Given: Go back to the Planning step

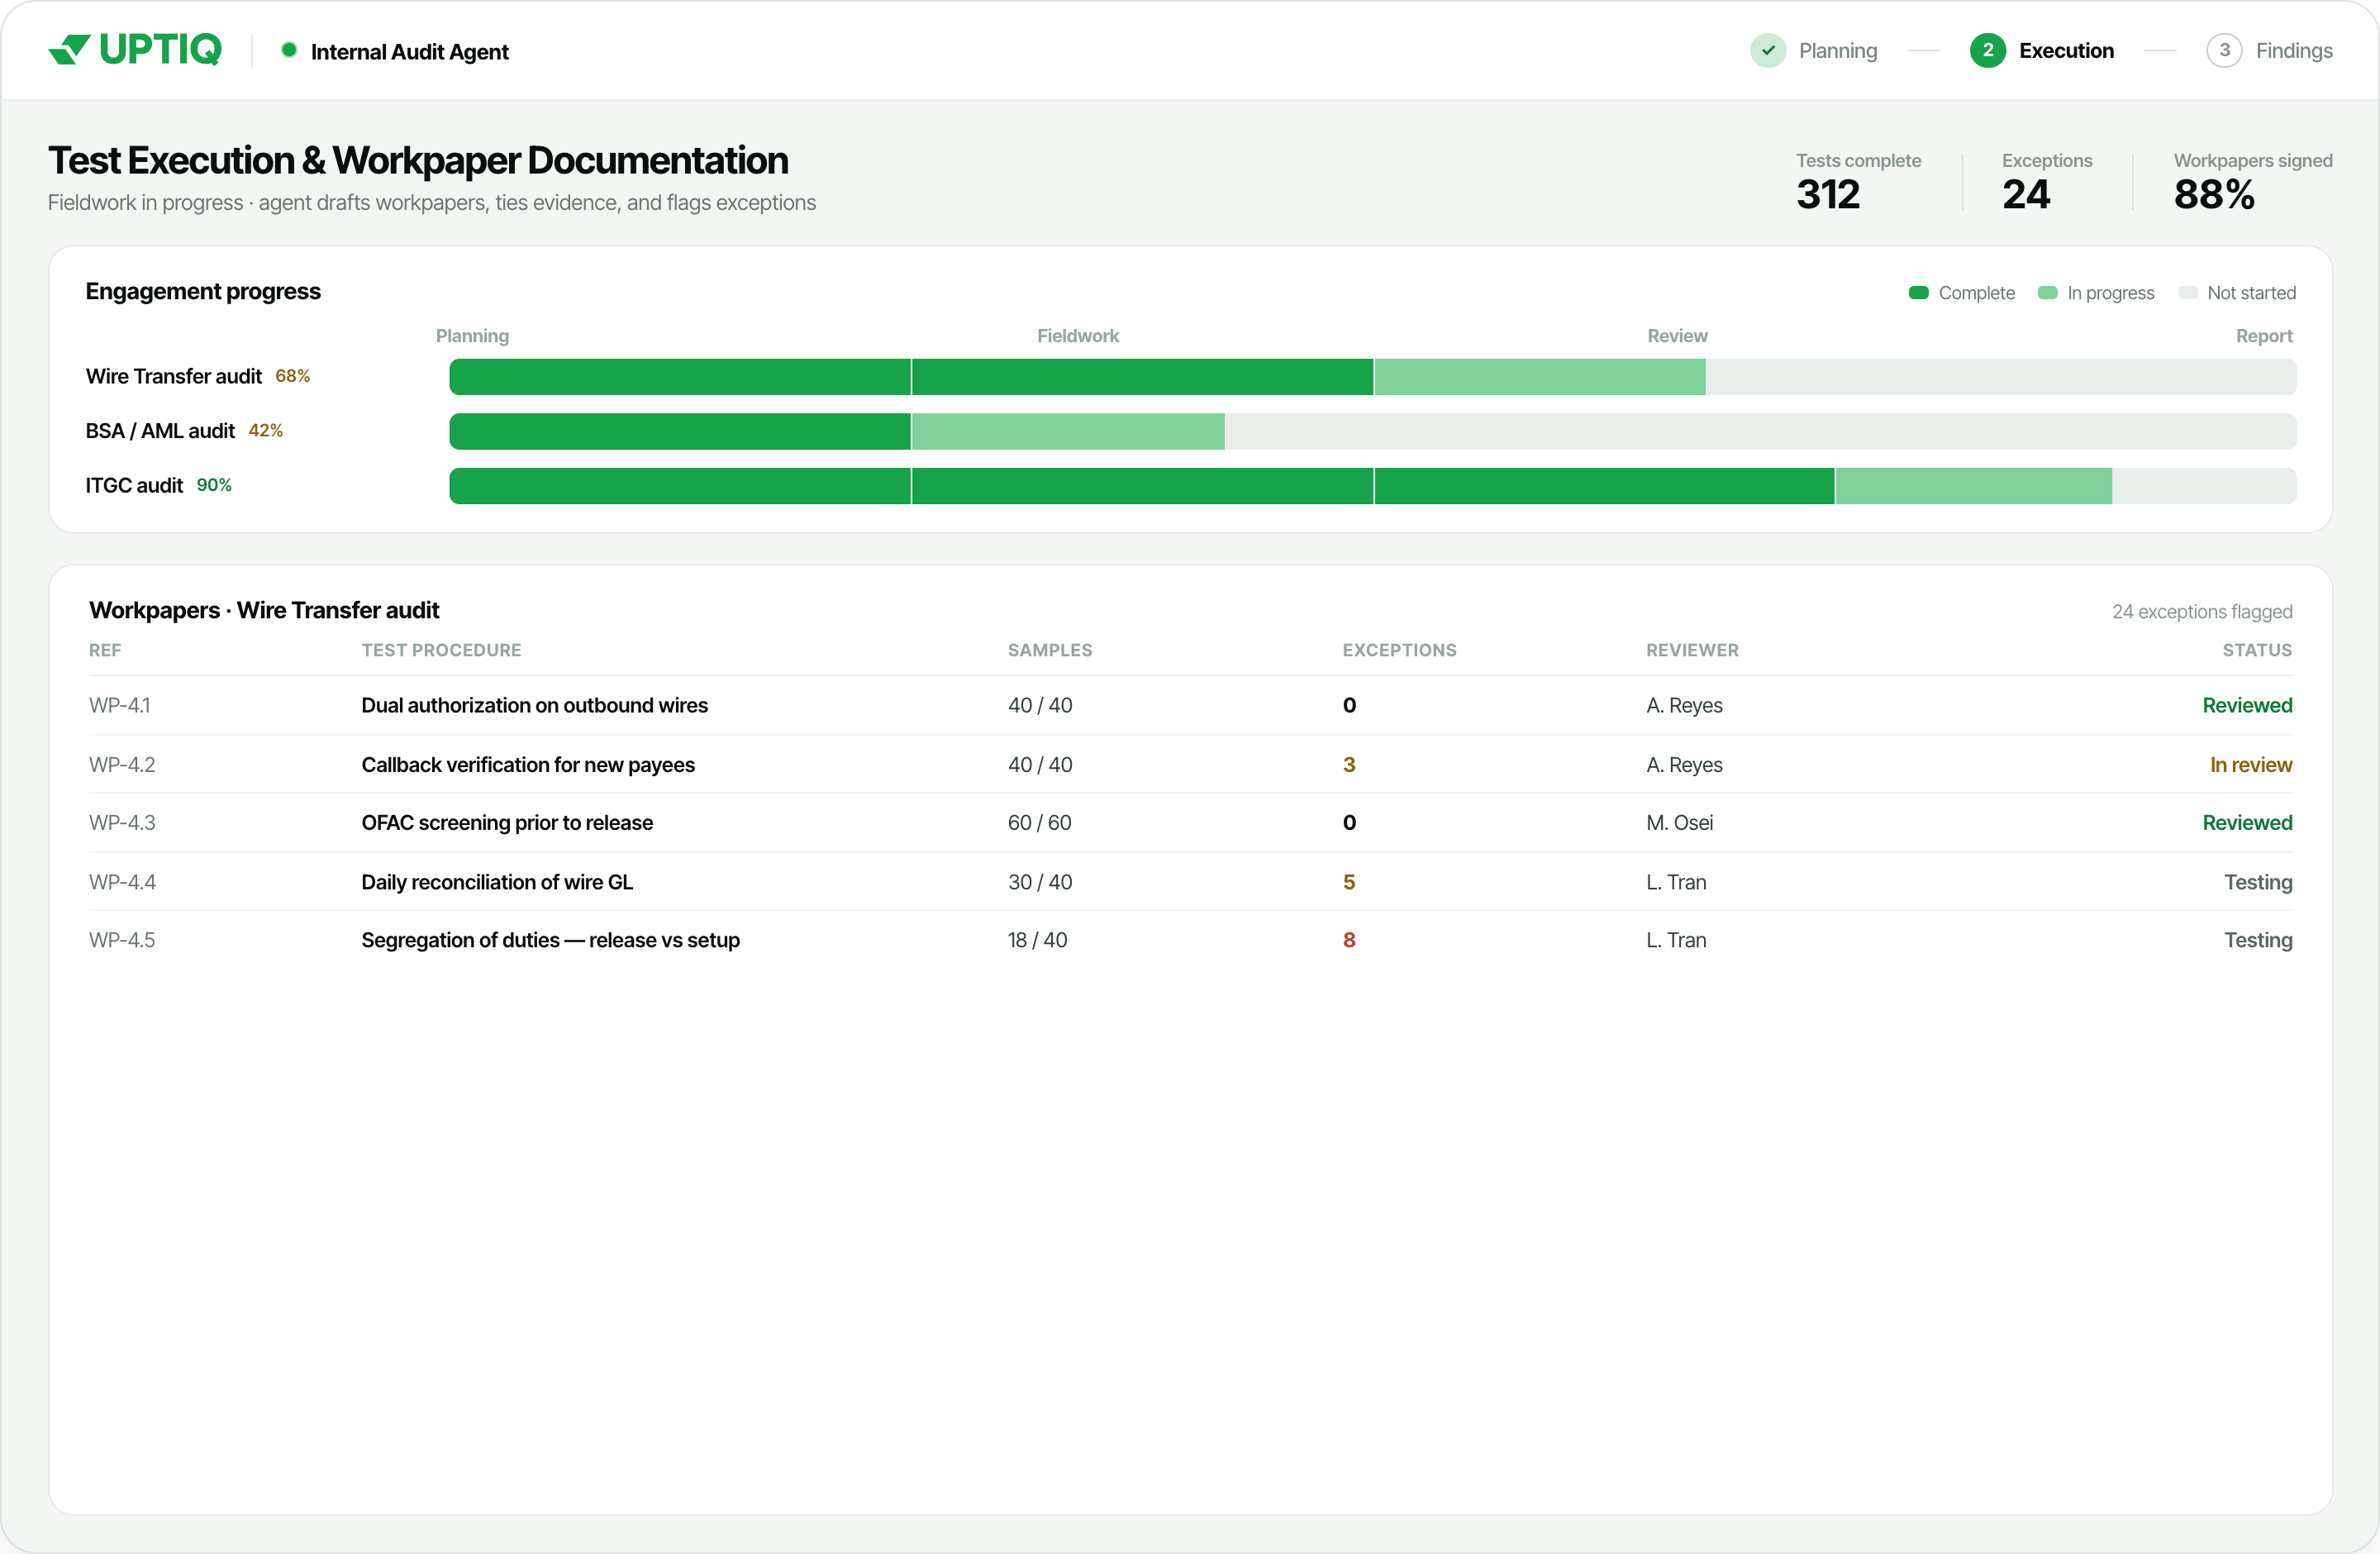Looking at the screenshot, I should [x=1813, y=50].
